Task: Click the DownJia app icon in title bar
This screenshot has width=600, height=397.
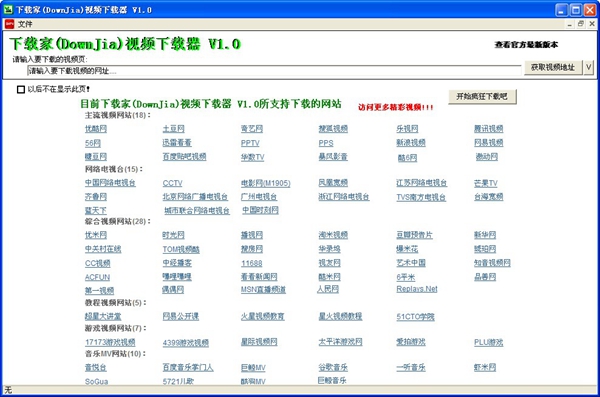Action: 8,10
